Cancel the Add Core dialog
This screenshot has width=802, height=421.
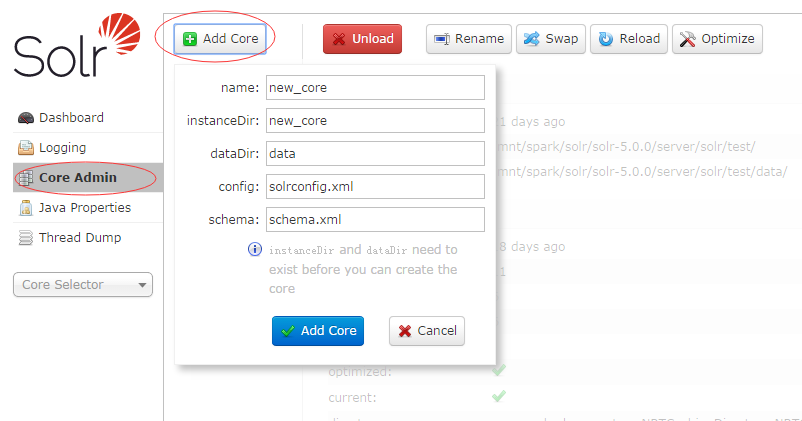427,331
